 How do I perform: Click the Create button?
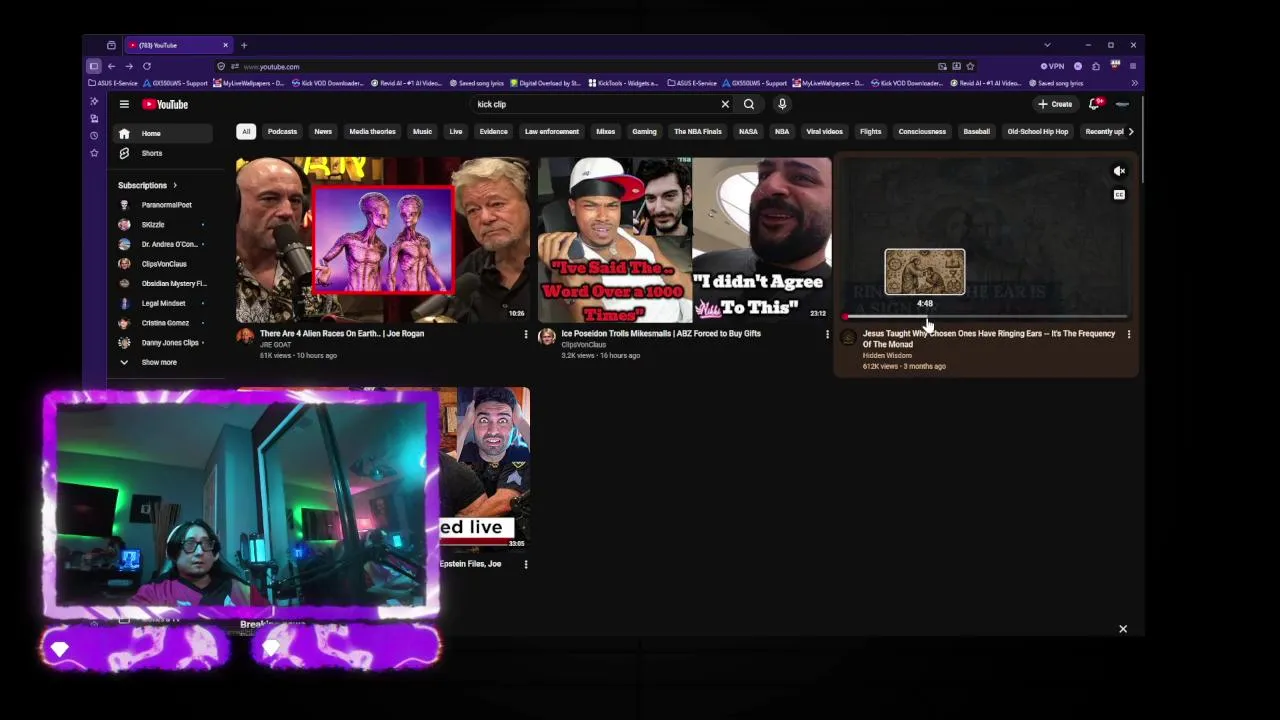coord(1055,104)
